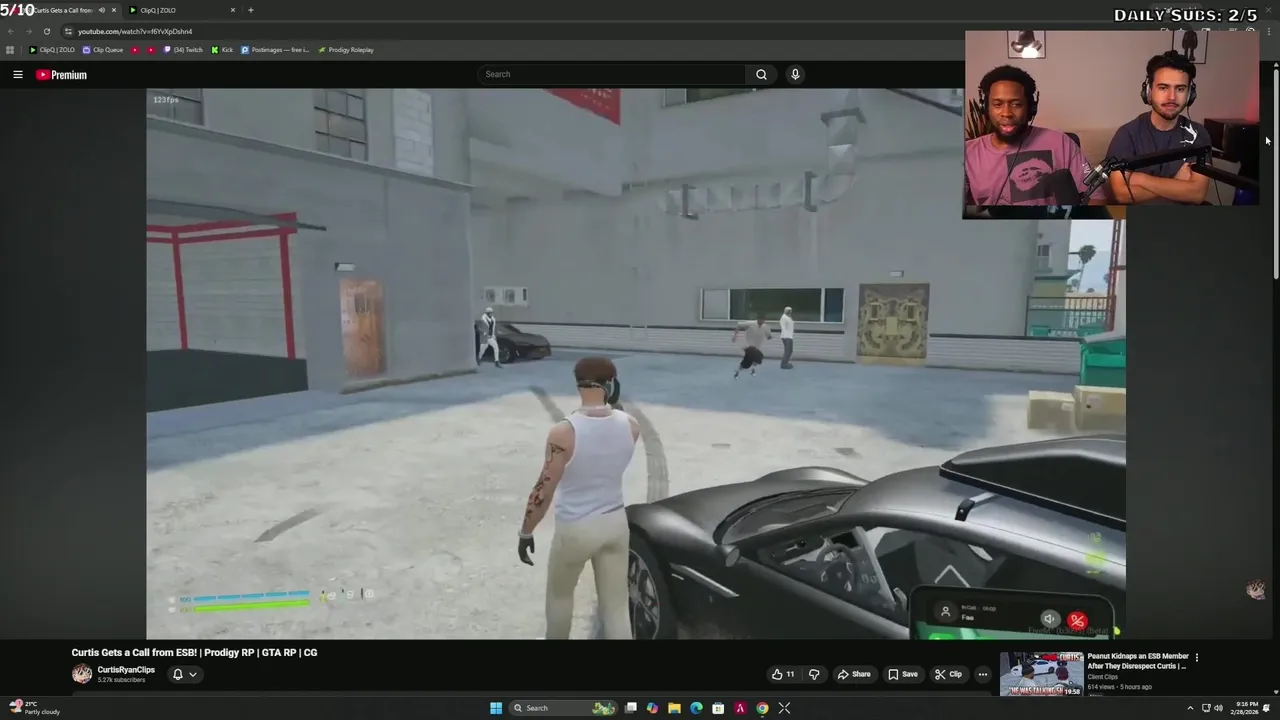Click the YouTube search magnifier button
The height and width of the screenshot is (720, 1280).
[761, 74]
